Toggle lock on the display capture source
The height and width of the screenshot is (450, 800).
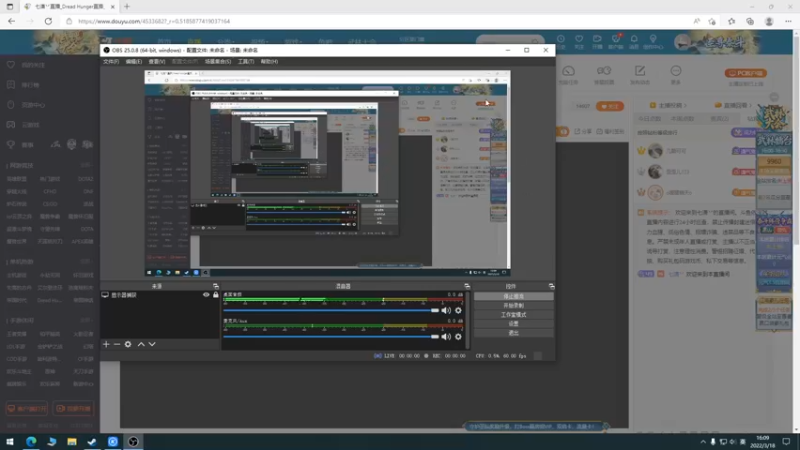(x=216, y=295)
